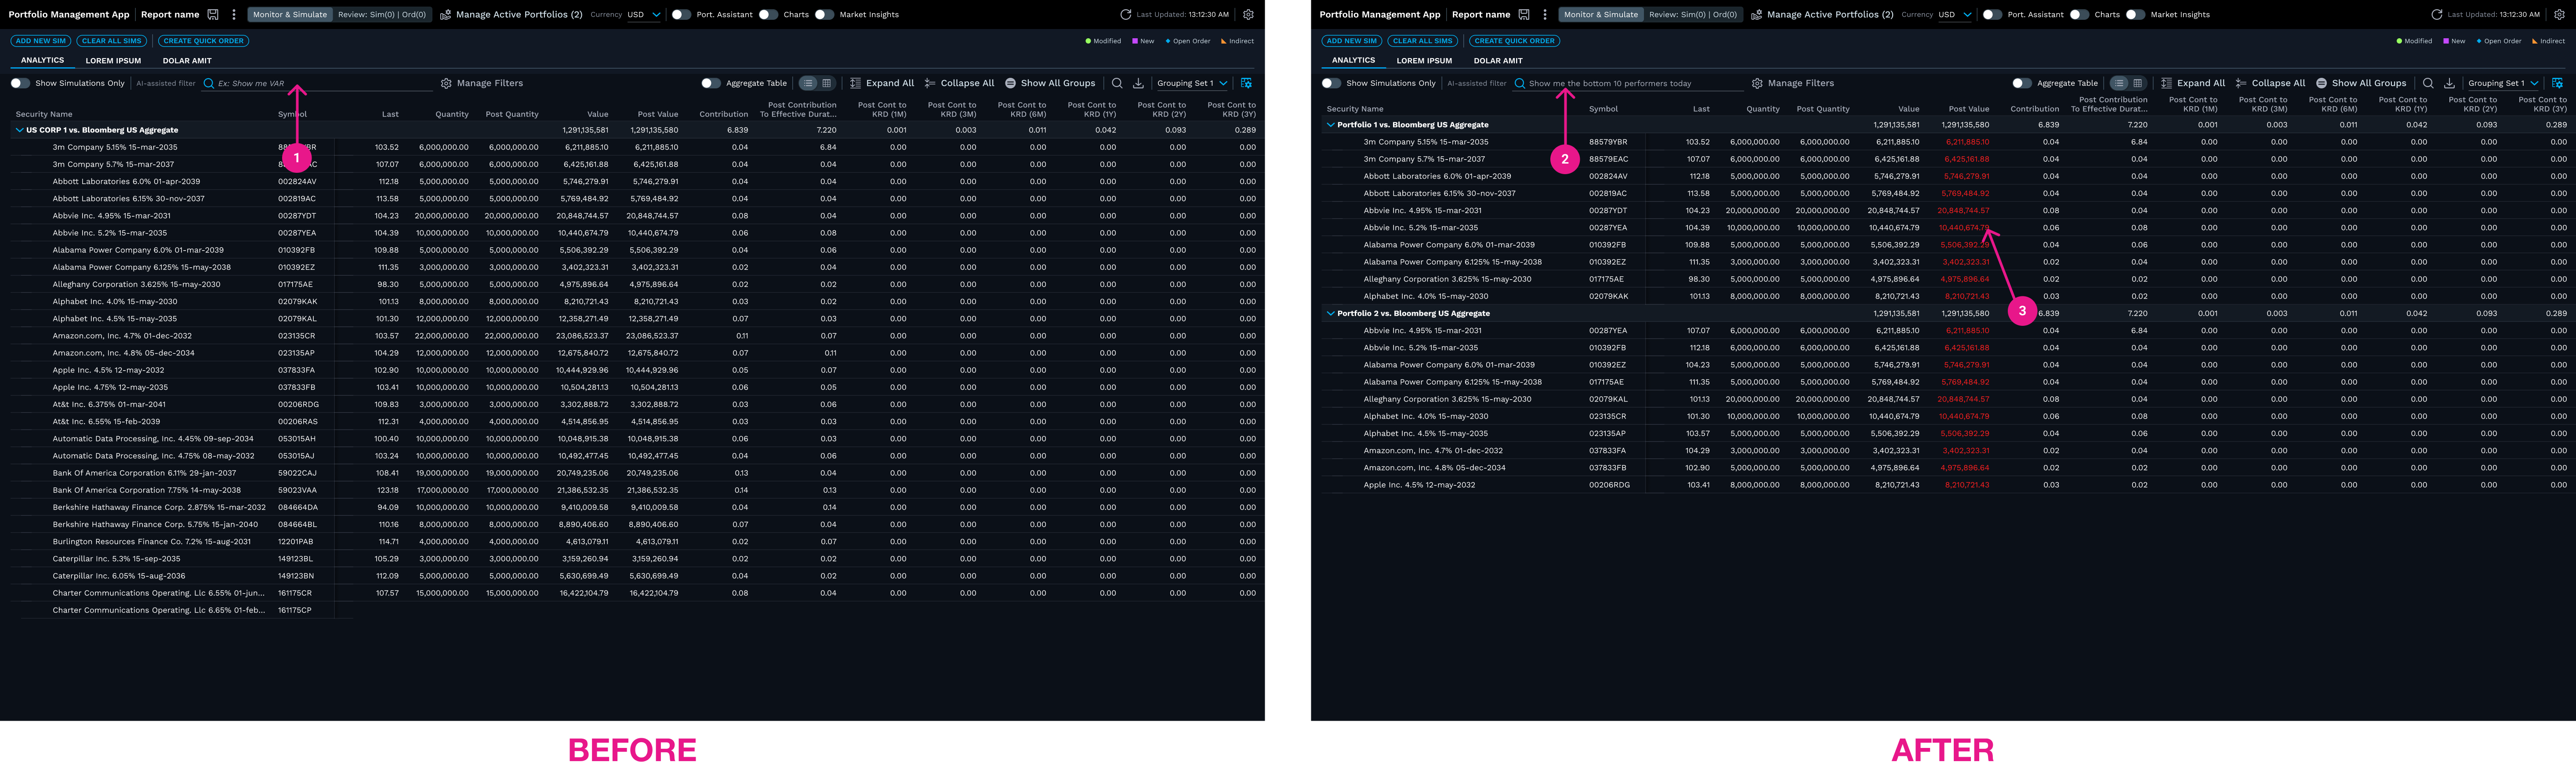Click Manage Filters gear in AFTER screen
The height and width of the screenshot is (762, 2576).
coord(1757,83)
